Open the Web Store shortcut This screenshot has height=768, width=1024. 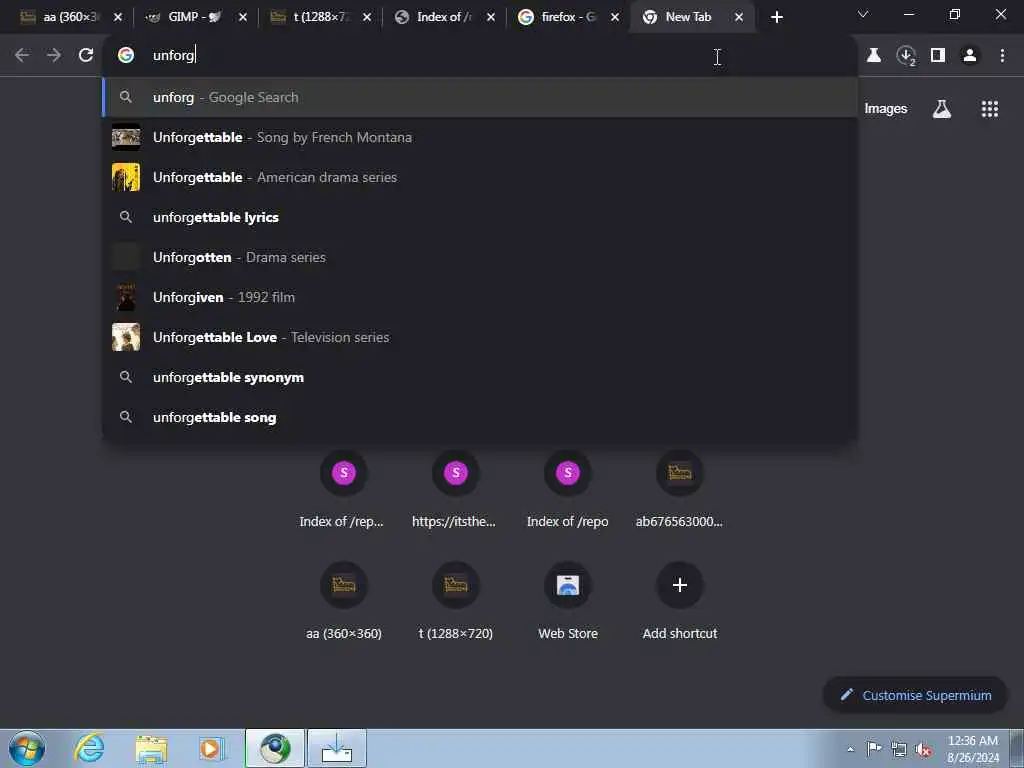pos(568,601)
